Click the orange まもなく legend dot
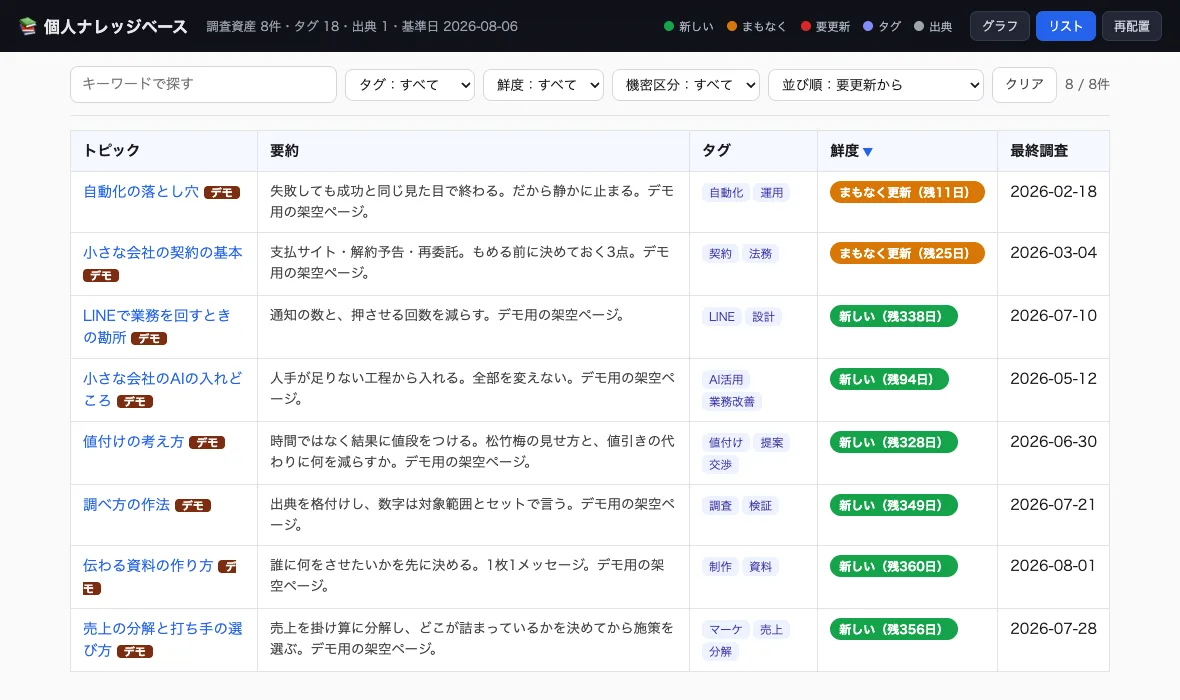Viewport: 1180px width, 700px height. [x=731, y=26]
